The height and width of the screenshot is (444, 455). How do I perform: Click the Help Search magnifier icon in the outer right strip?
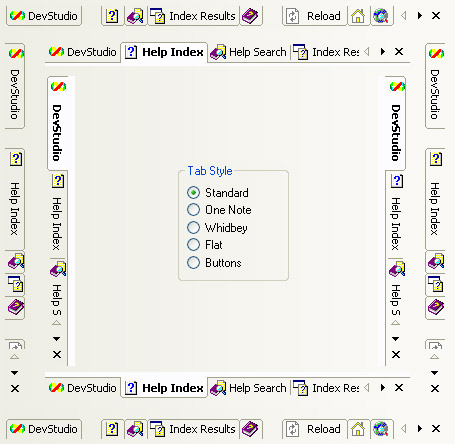[435, 262]
